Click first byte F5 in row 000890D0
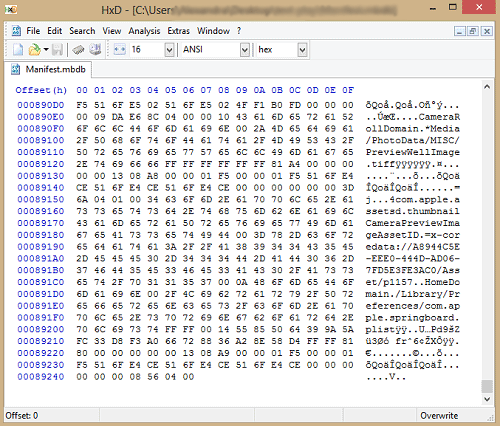This screenshot has height=426, width=500. pyautogui.click(x=82, y=105)
